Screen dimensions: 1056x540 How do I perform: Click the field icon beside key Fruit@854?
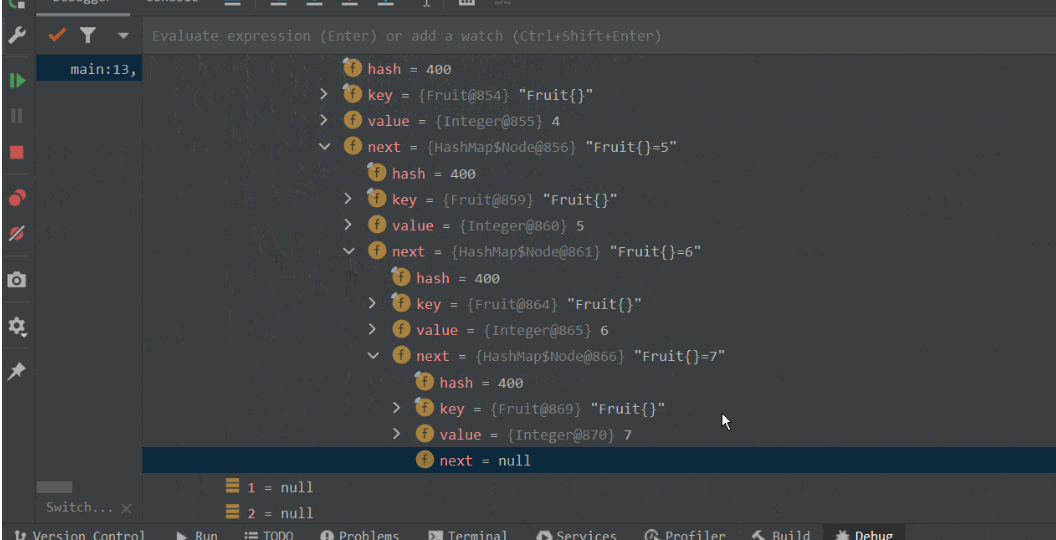tap(353, 94)
